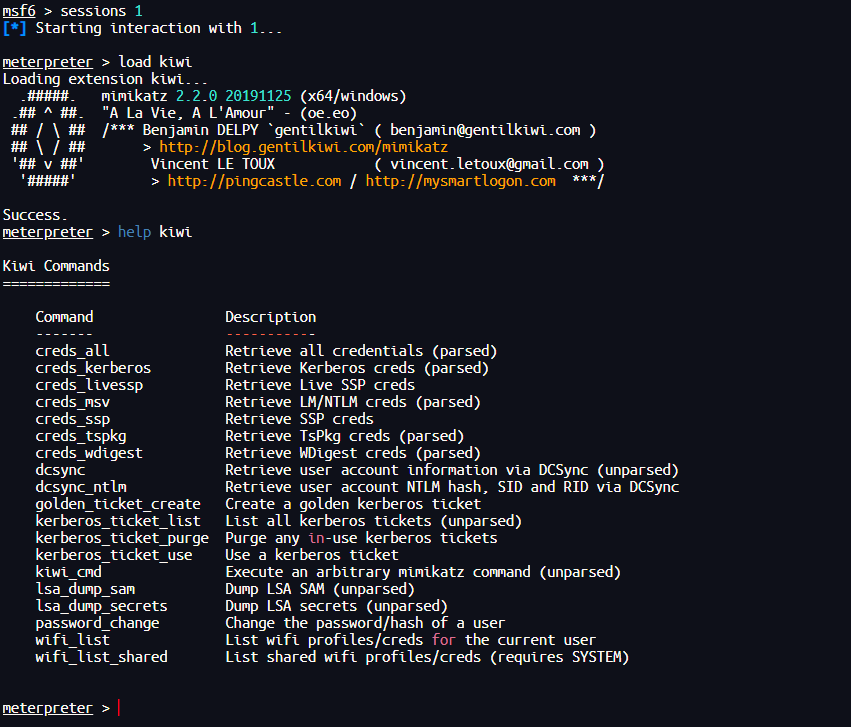Viewport: 851px width, 727px height.
Task: Click the golden_ticket_create command name
Action: (118, 504)
